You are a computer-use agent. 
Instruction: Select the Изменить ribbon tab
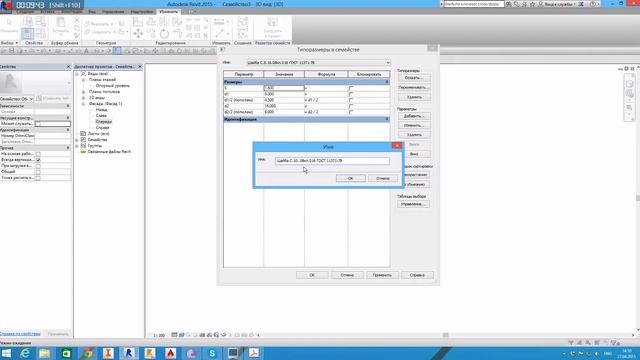(169, 12)
